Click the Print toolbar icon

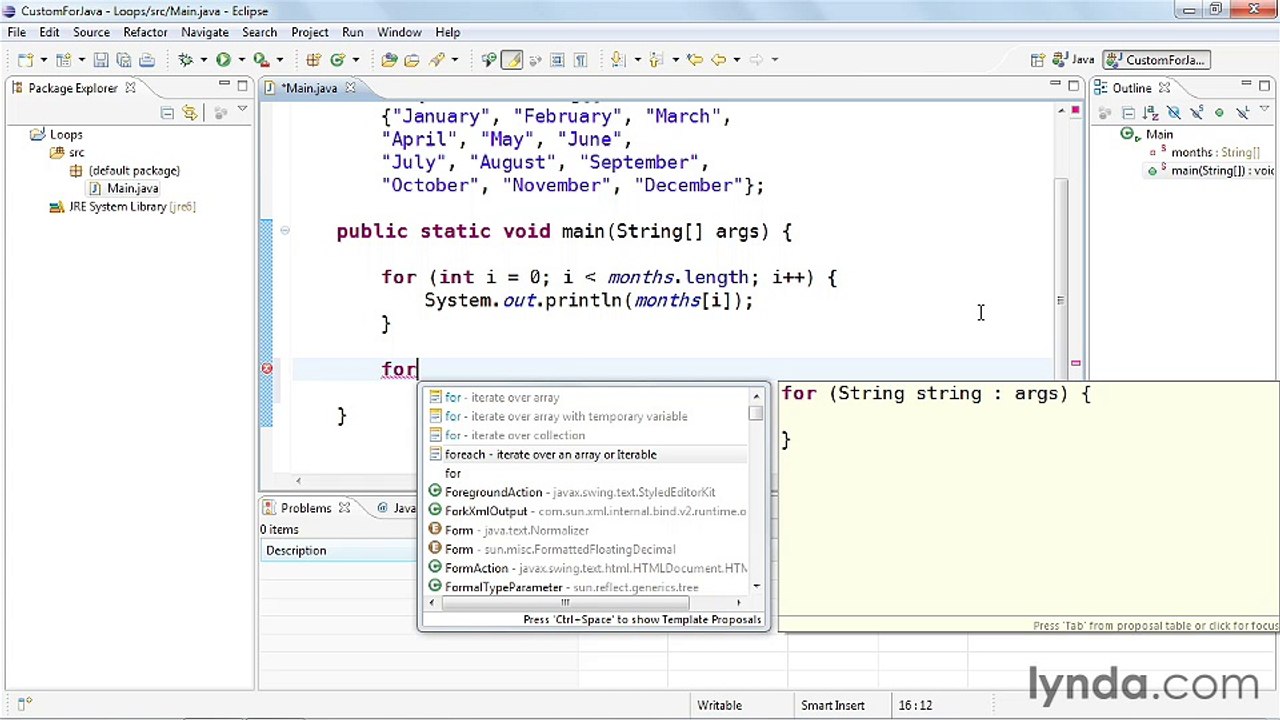click(147, 60)
